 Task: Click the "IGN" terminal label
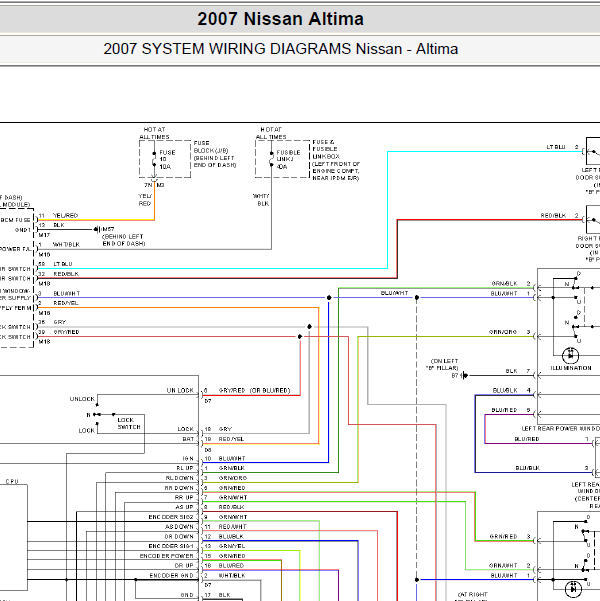point(188,459)
